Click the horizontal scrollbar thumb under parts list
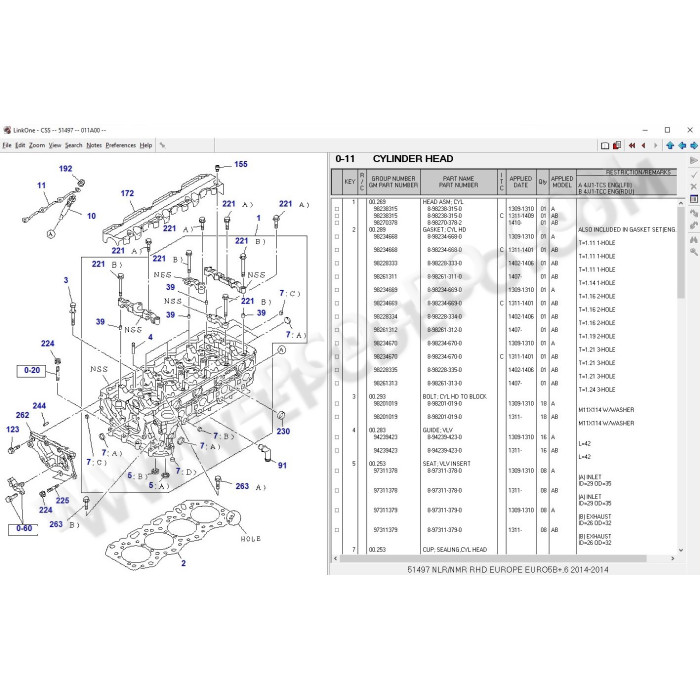This screenshot has width=700, height=700. coord(493,558)
